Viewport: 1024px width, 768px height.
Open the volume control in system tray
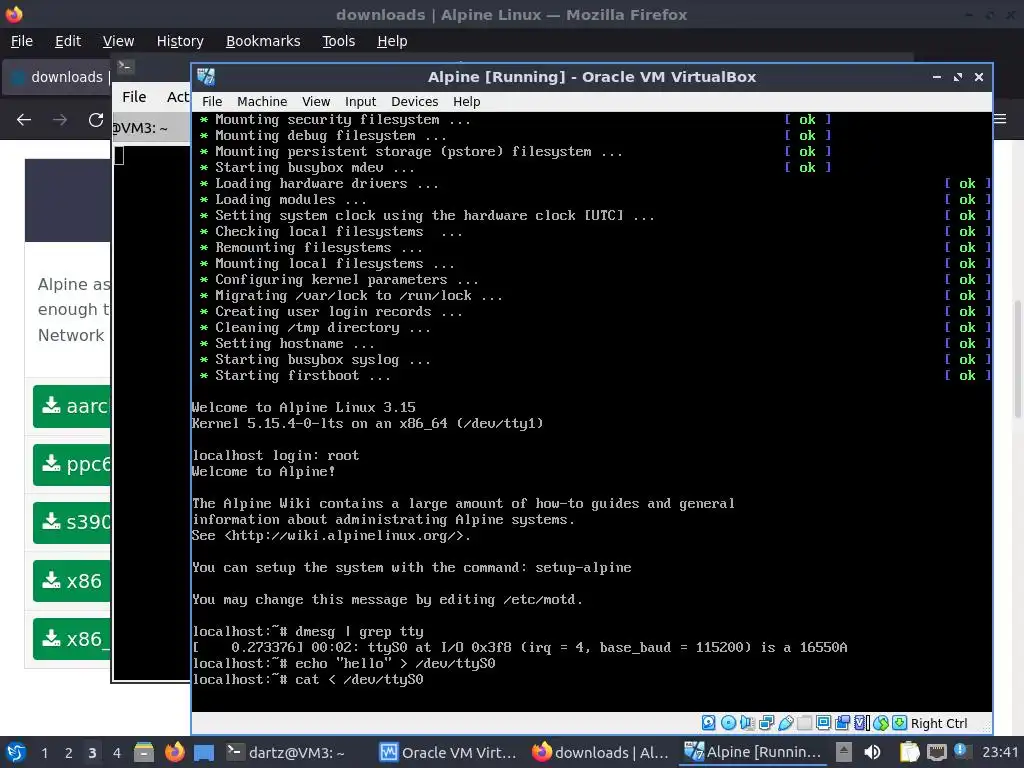872,752
